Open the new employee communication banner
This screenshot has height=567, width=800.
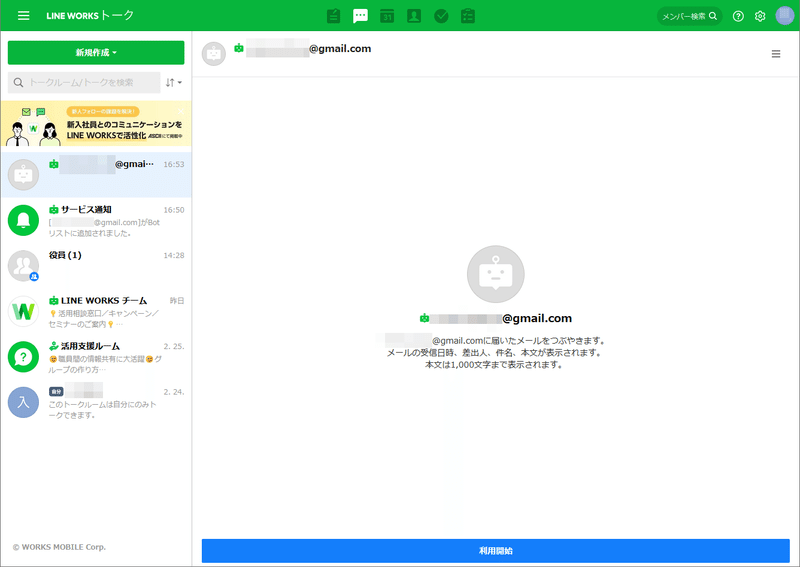point(96,124)
